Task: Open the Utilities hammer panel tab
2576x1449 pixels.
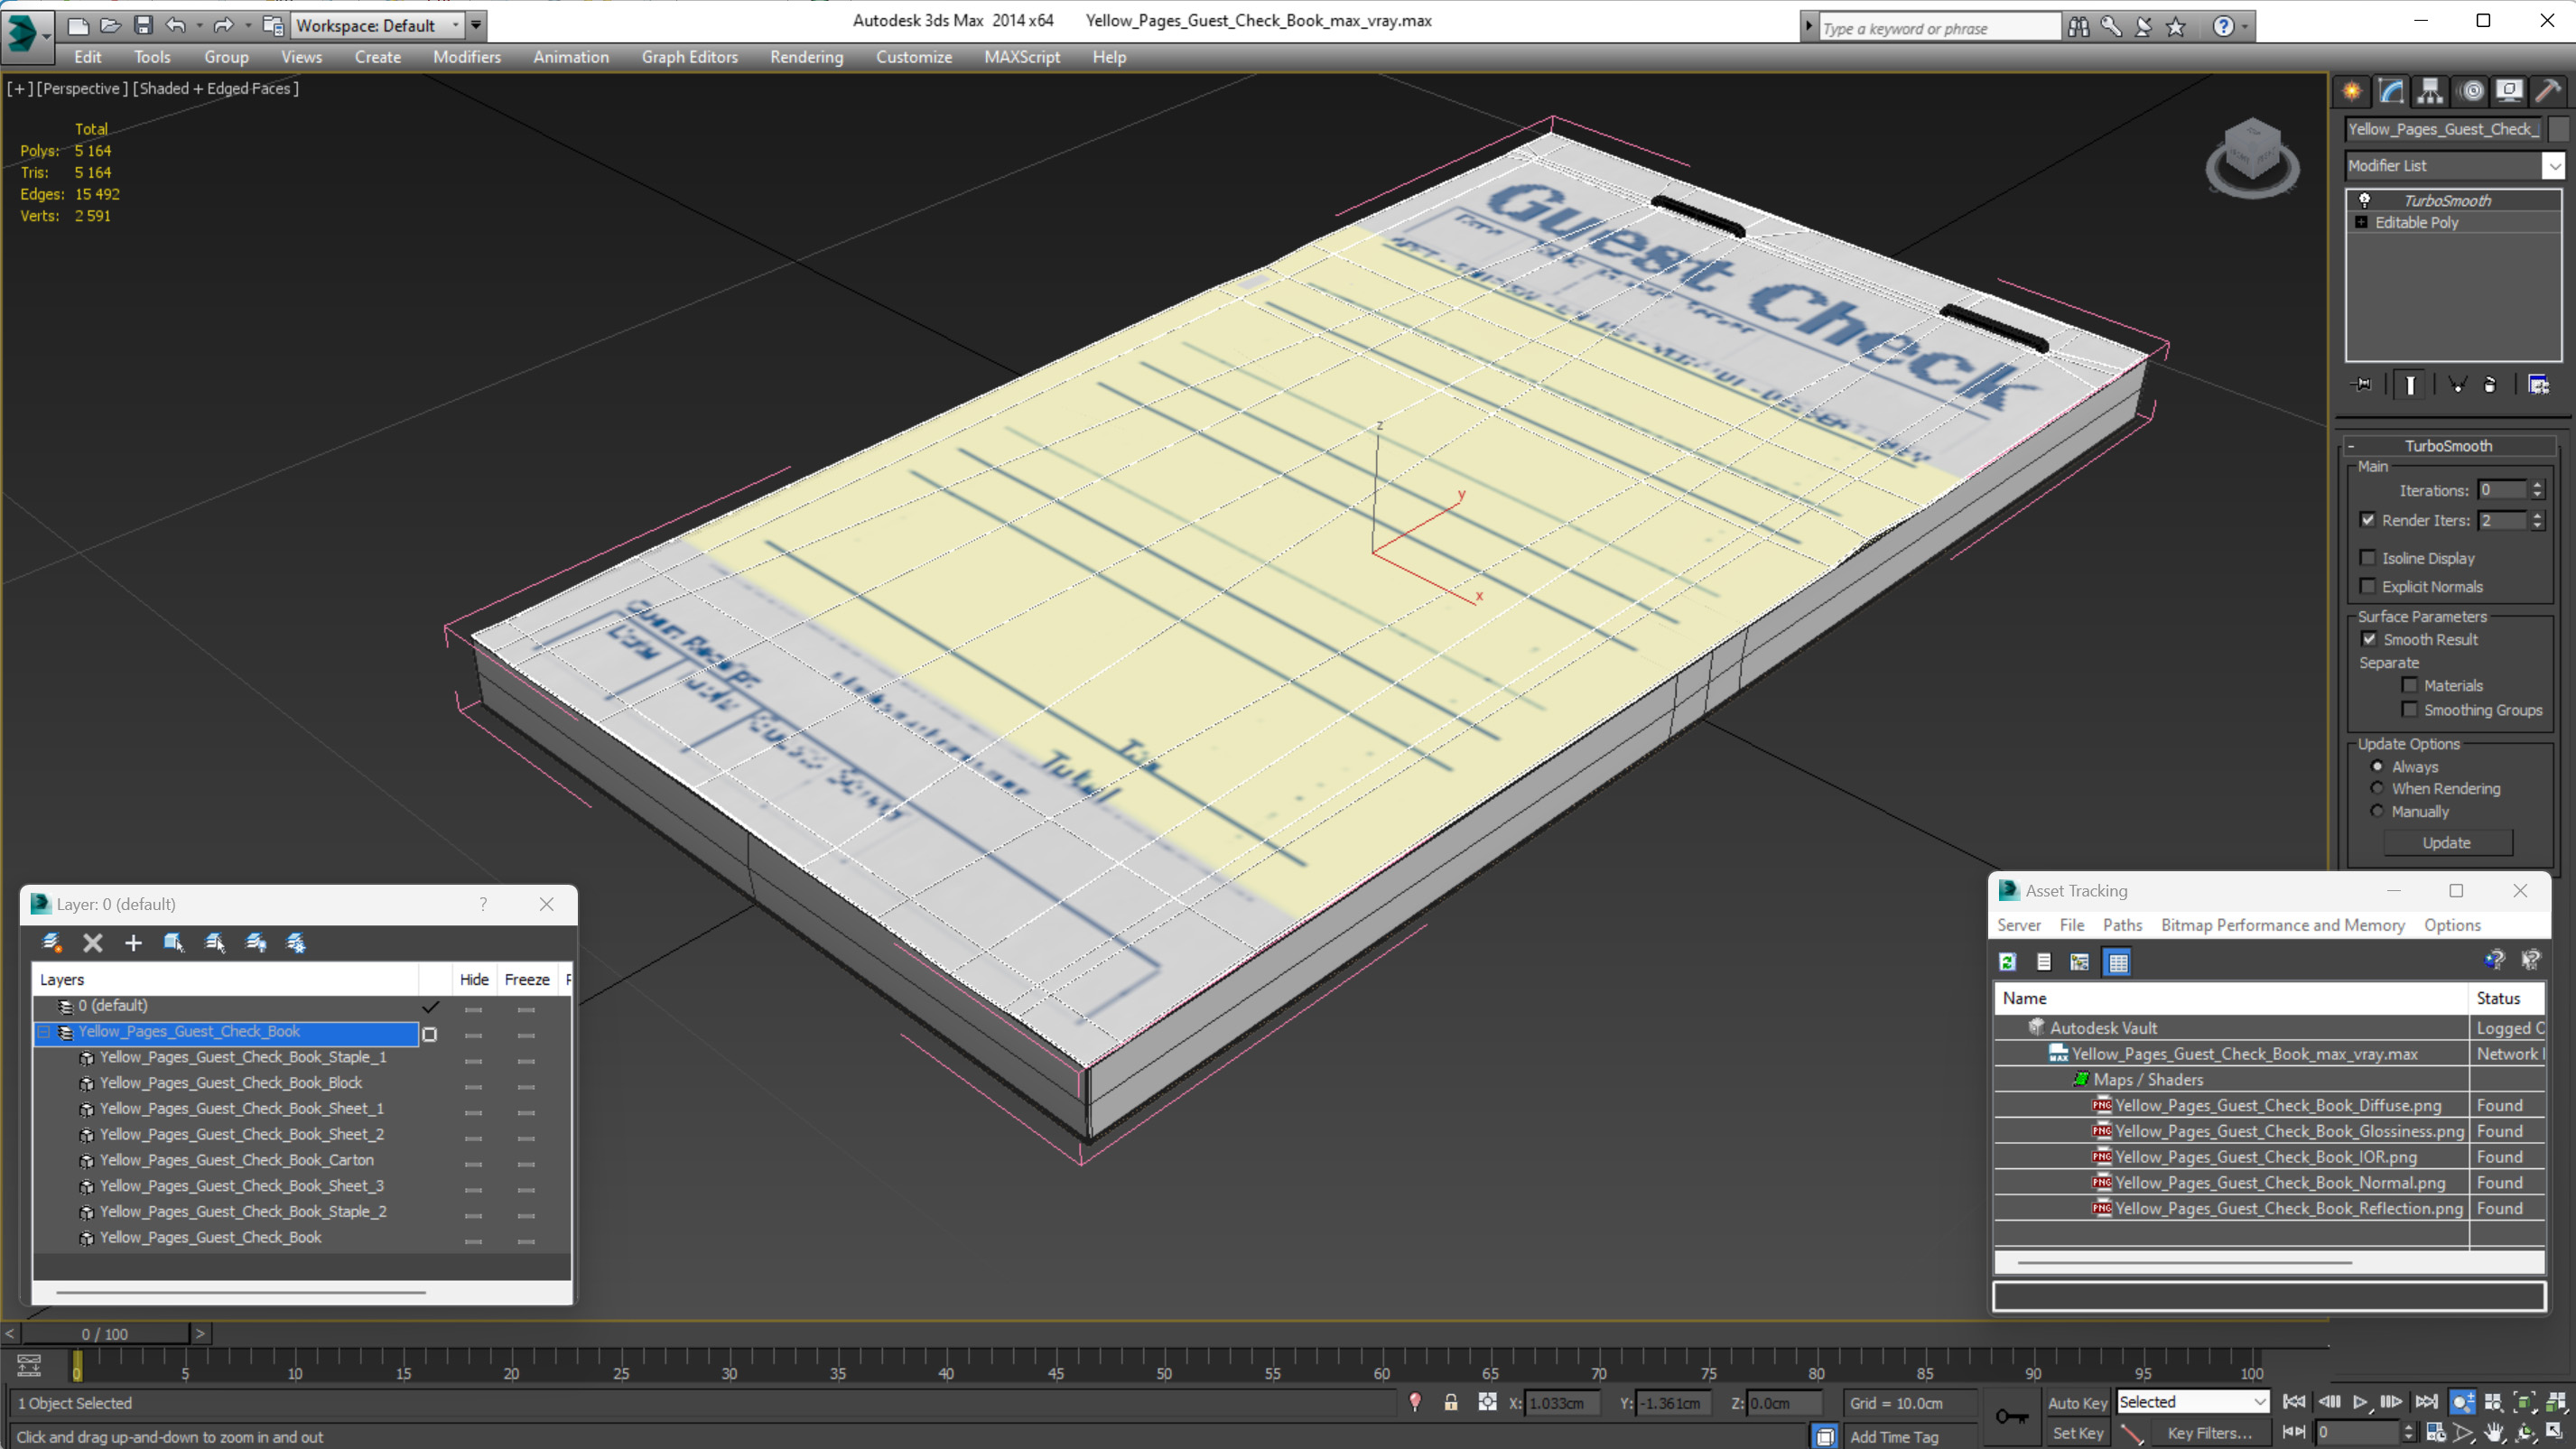Action: coord(2548,91)
